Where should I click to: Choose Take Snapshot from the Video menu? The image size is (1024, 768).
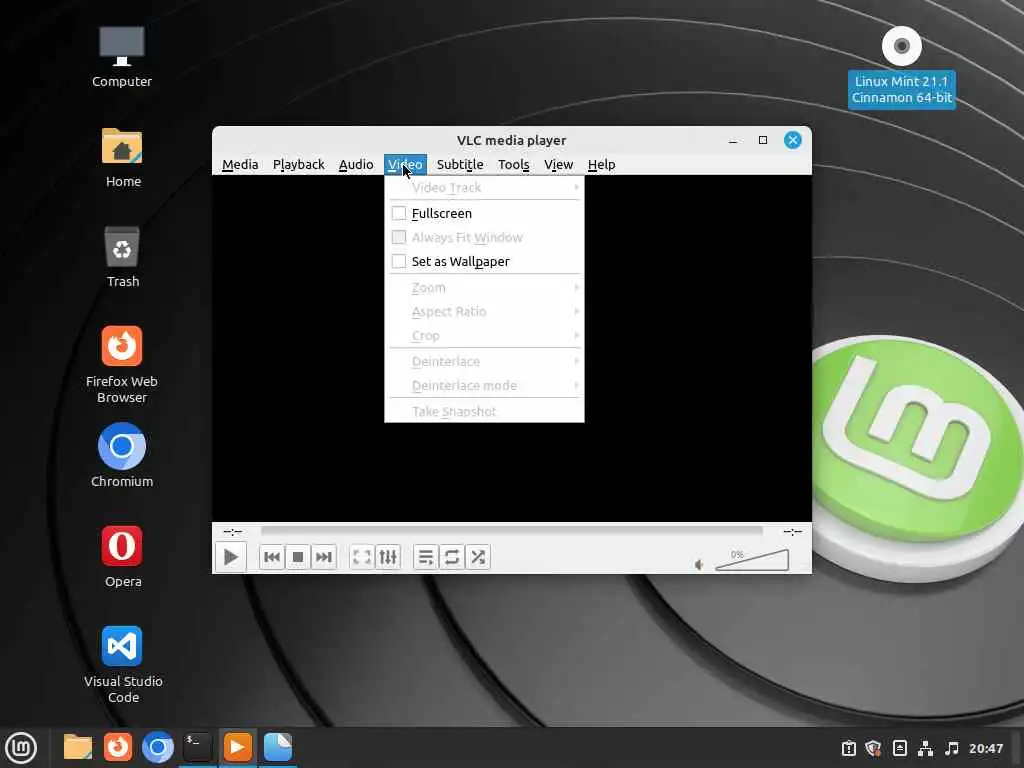[484, 411]
